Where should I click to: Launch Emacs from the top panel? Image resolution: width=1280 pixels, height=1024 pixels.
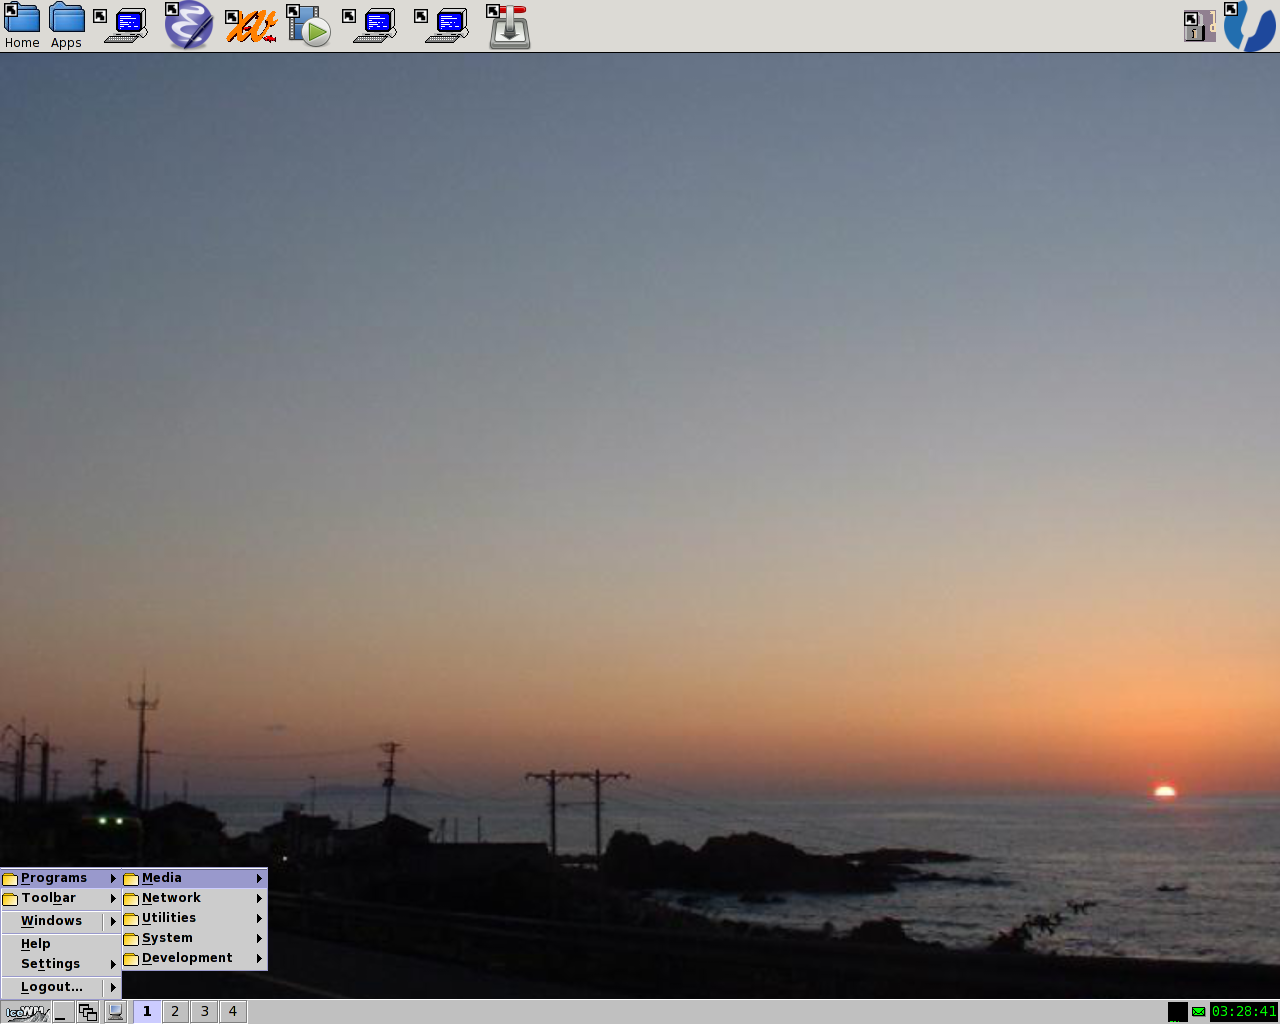188,26
